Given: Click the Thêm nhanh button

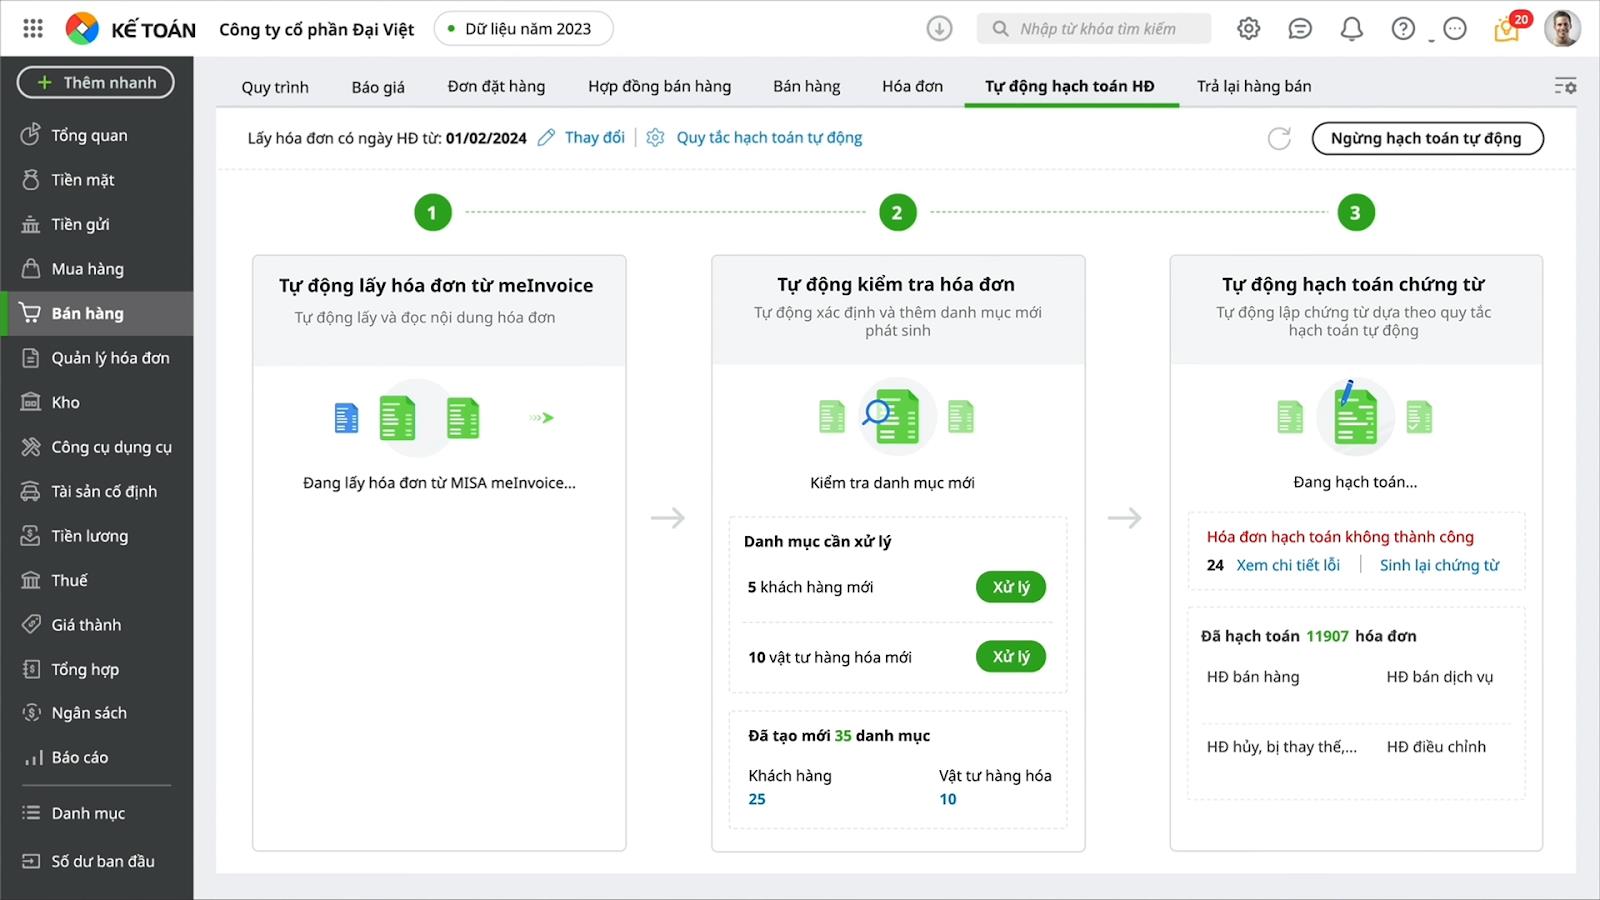Looking at the screenshot, I should (96, 82).
